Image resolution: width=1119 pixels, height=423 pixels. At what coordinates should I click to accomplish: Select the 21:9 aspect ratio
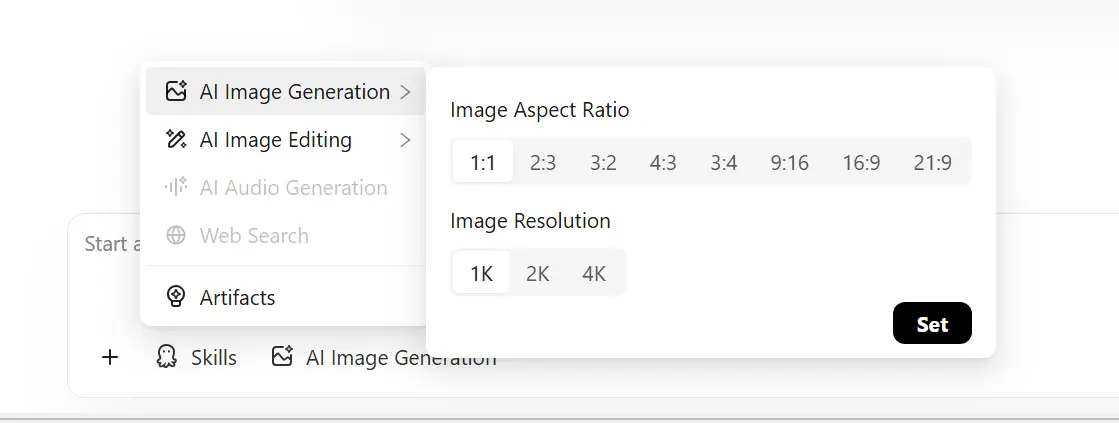[x=932, y=163]
